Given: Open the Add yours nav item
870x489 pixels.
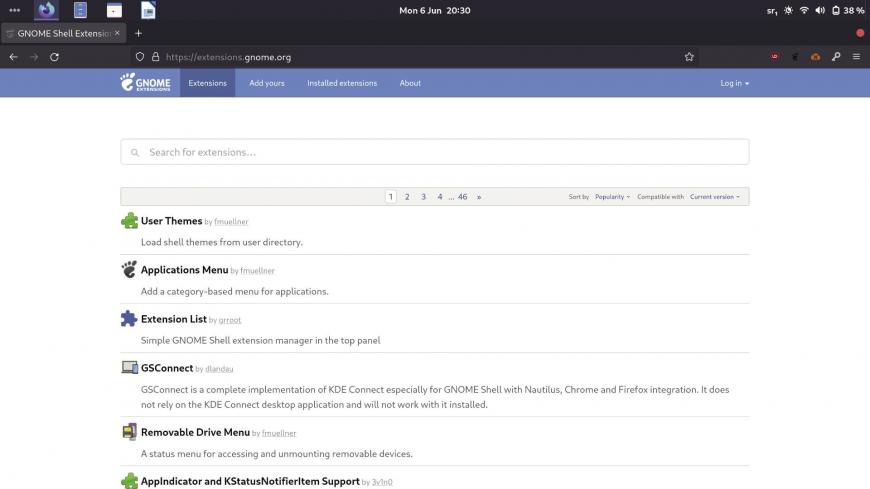Looking at the screenshot, I should pyautogui.click(x=267, y=83).
